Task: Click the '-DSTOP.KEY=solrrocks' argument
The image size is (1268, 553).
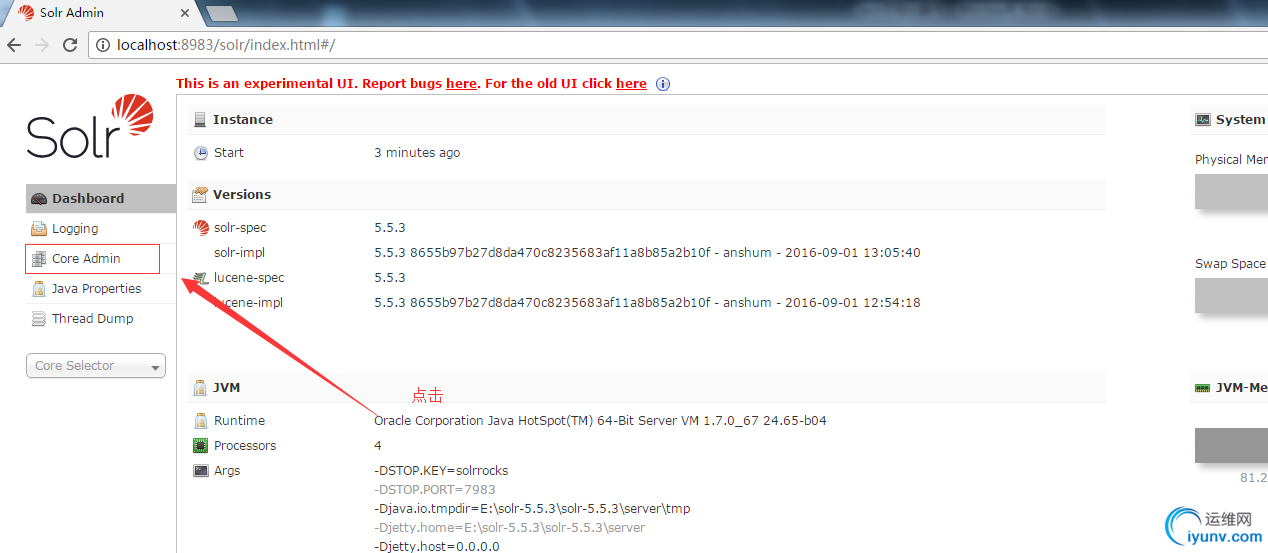Action: [441, 471]
